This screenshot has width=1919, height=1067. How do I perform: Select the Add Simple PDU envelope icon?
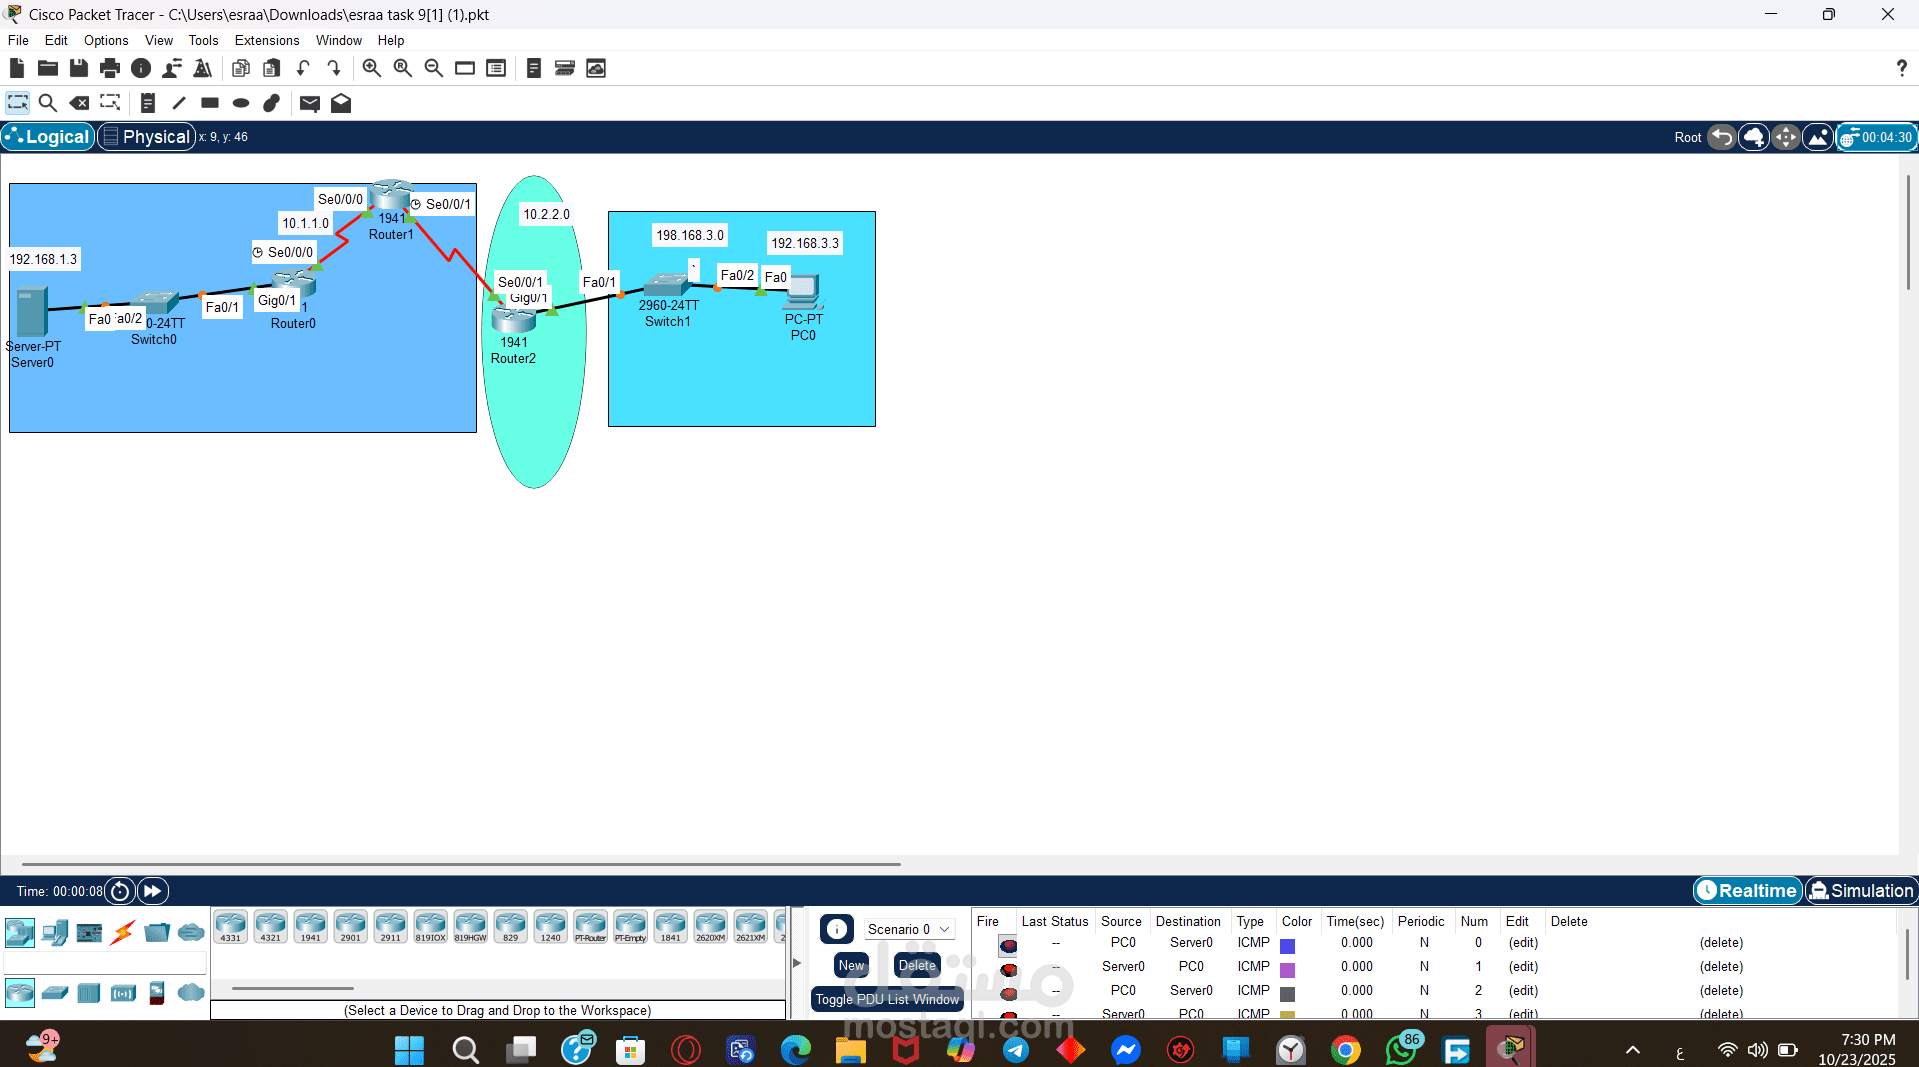[310, 103]
